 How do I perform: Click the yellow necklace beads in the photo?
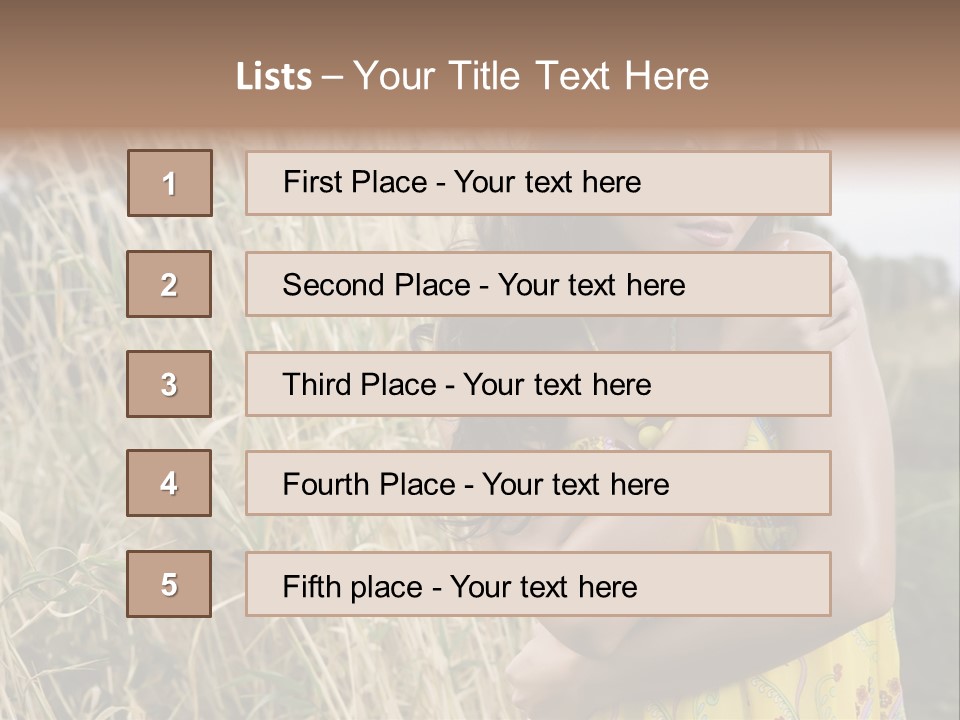650,433
